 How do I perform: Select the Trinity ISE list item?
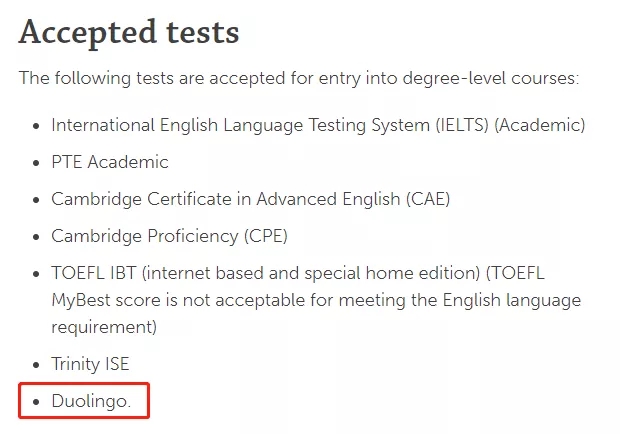point(90,364)
